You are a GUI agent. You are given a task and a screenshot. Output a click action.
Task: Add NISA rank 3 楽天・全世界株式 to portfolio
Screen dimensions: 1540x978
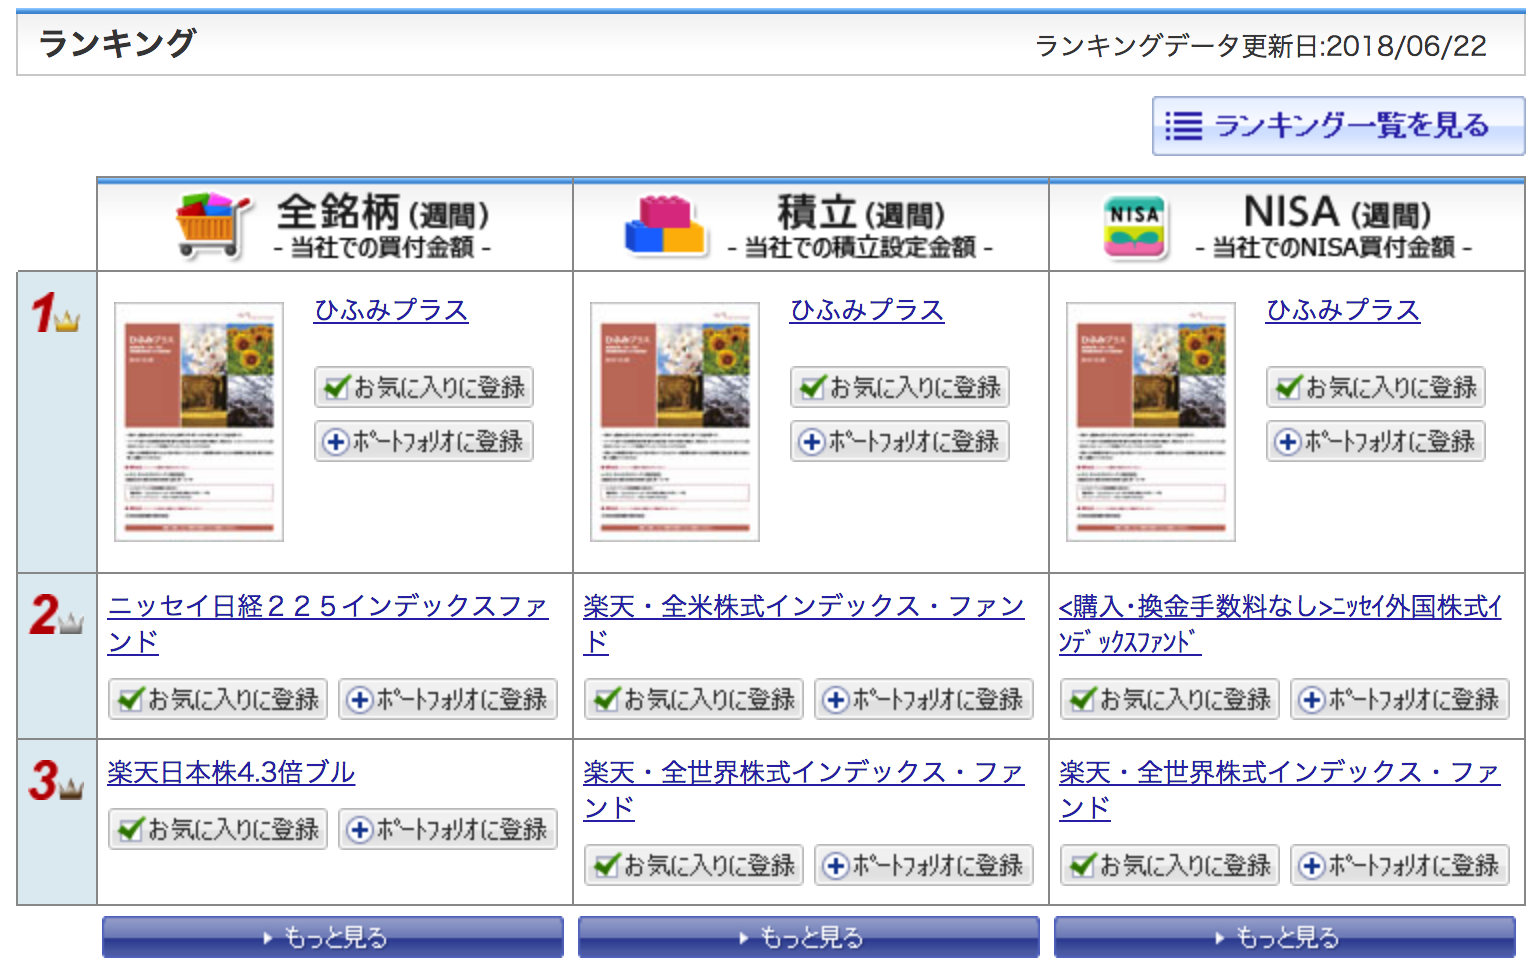[1400, 865]
